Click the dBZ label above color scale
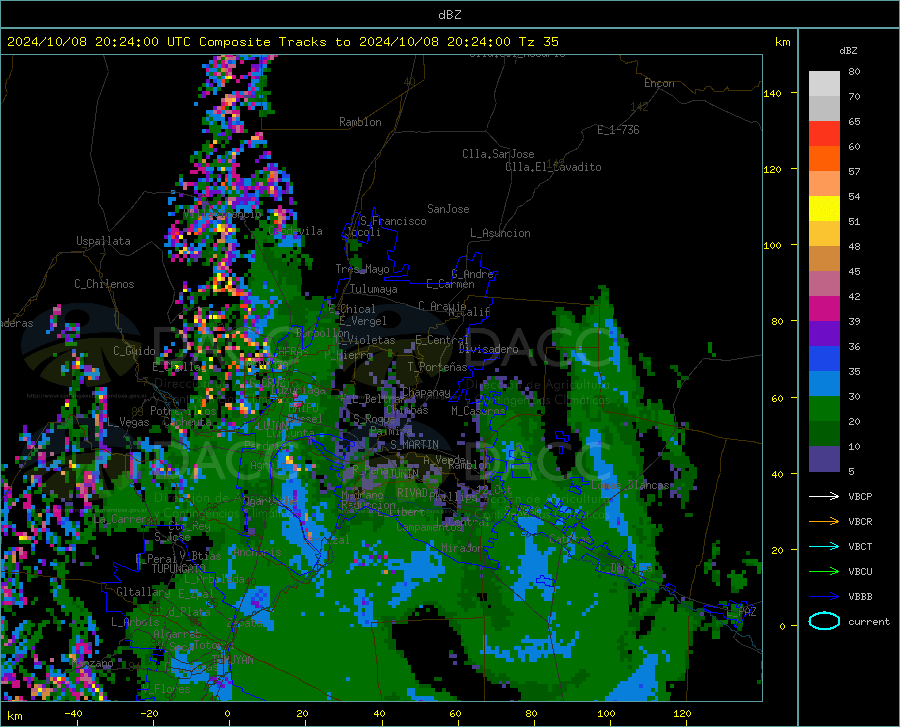 tap(848, 50)
